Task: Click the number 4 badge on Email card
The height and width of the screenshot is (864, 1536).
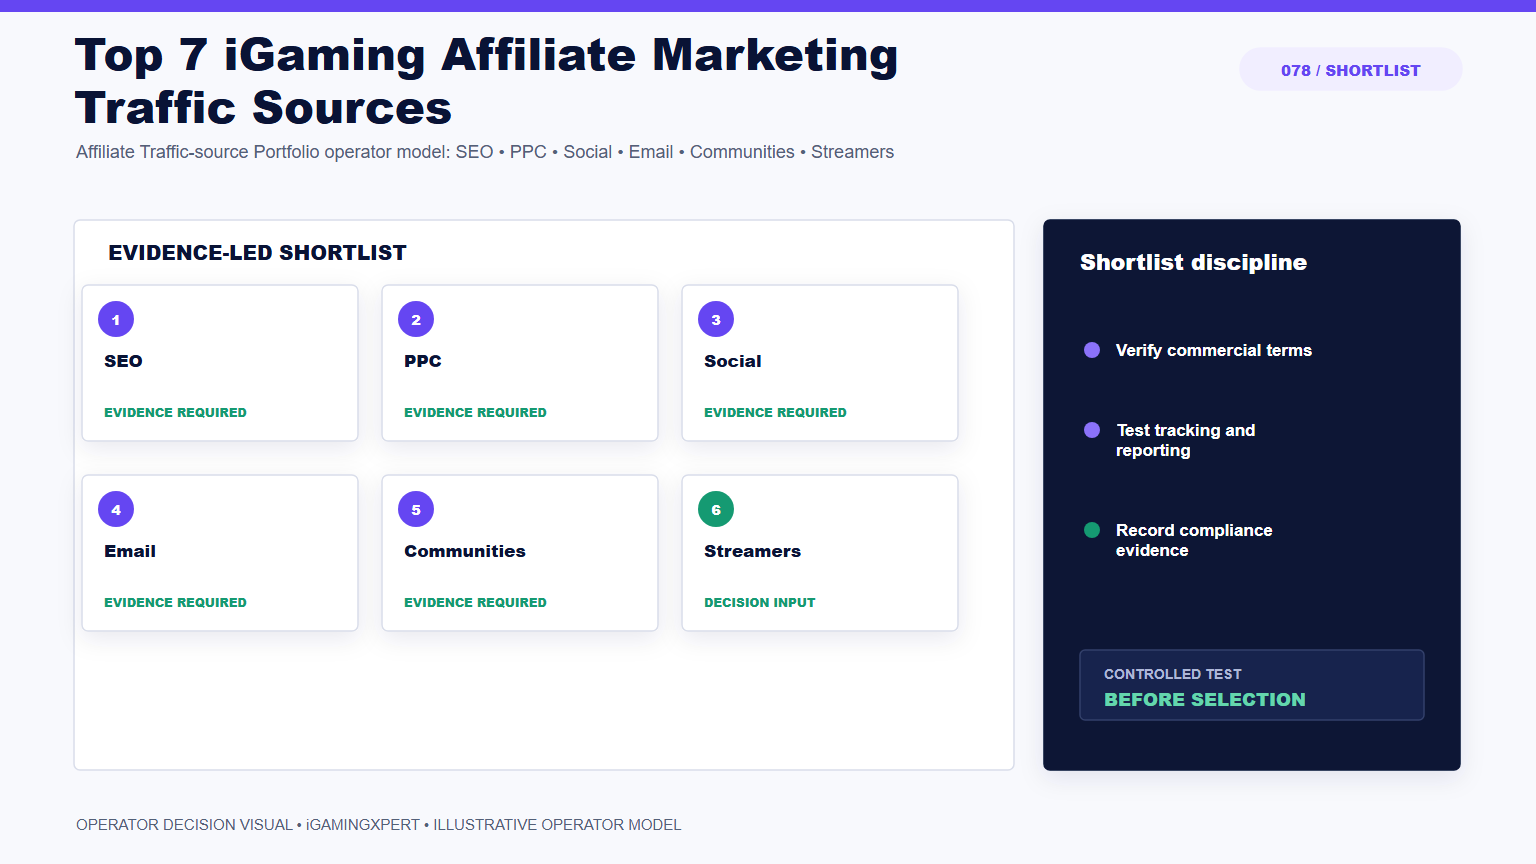Action: tap(116, 510)
